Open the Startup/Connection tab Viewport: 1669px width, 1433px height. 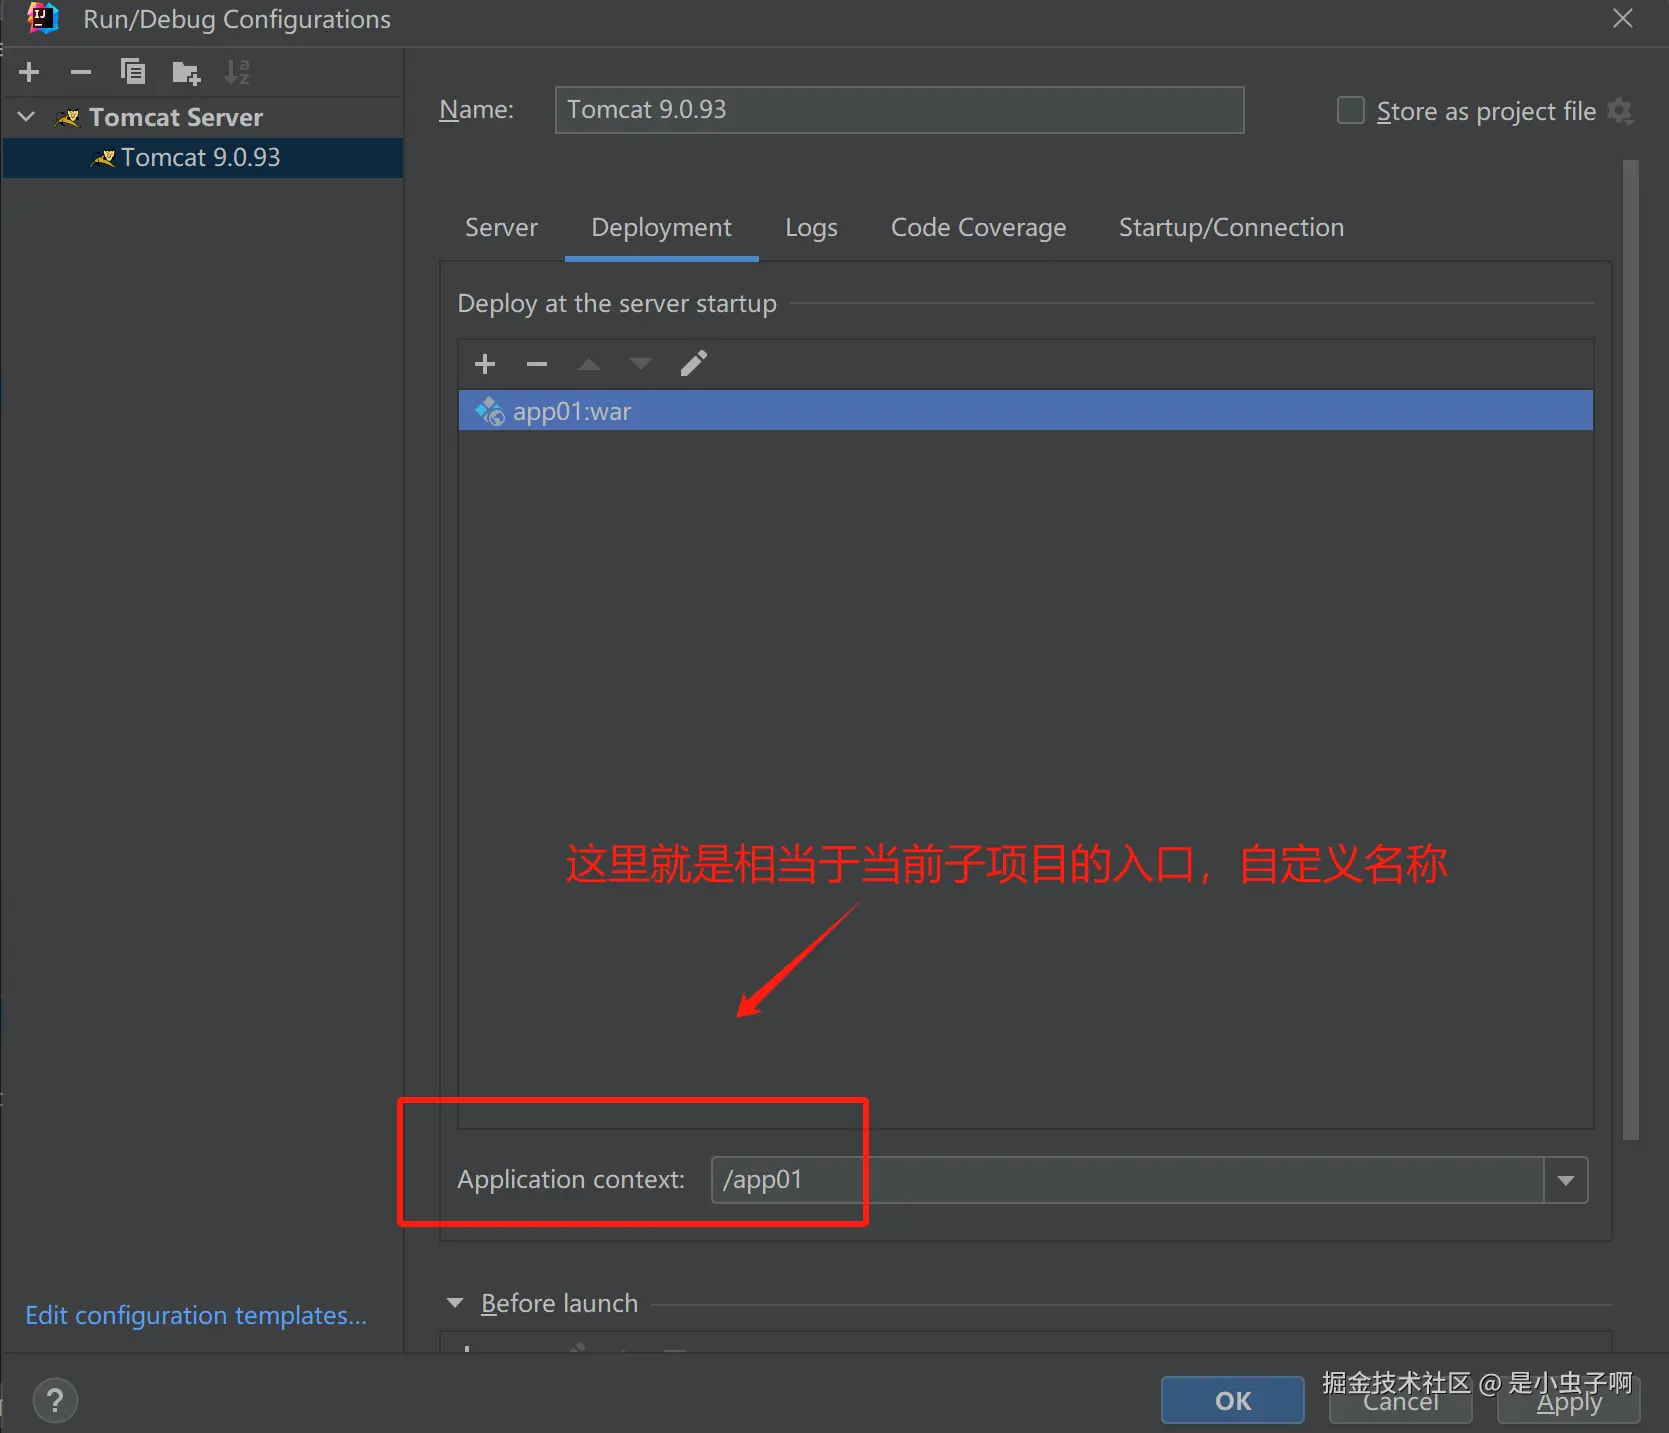tap(1231, 228)
